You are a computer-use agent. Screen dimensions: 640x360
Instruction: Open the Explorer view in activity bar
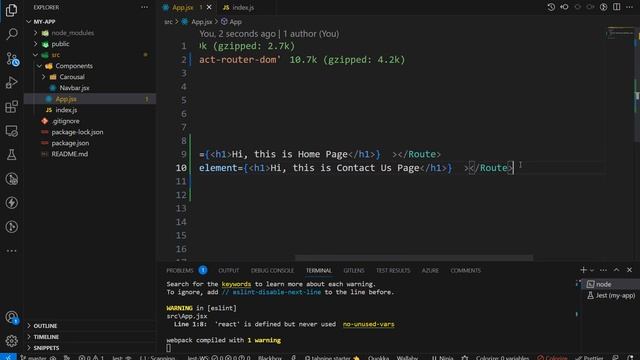coord(11,10)
